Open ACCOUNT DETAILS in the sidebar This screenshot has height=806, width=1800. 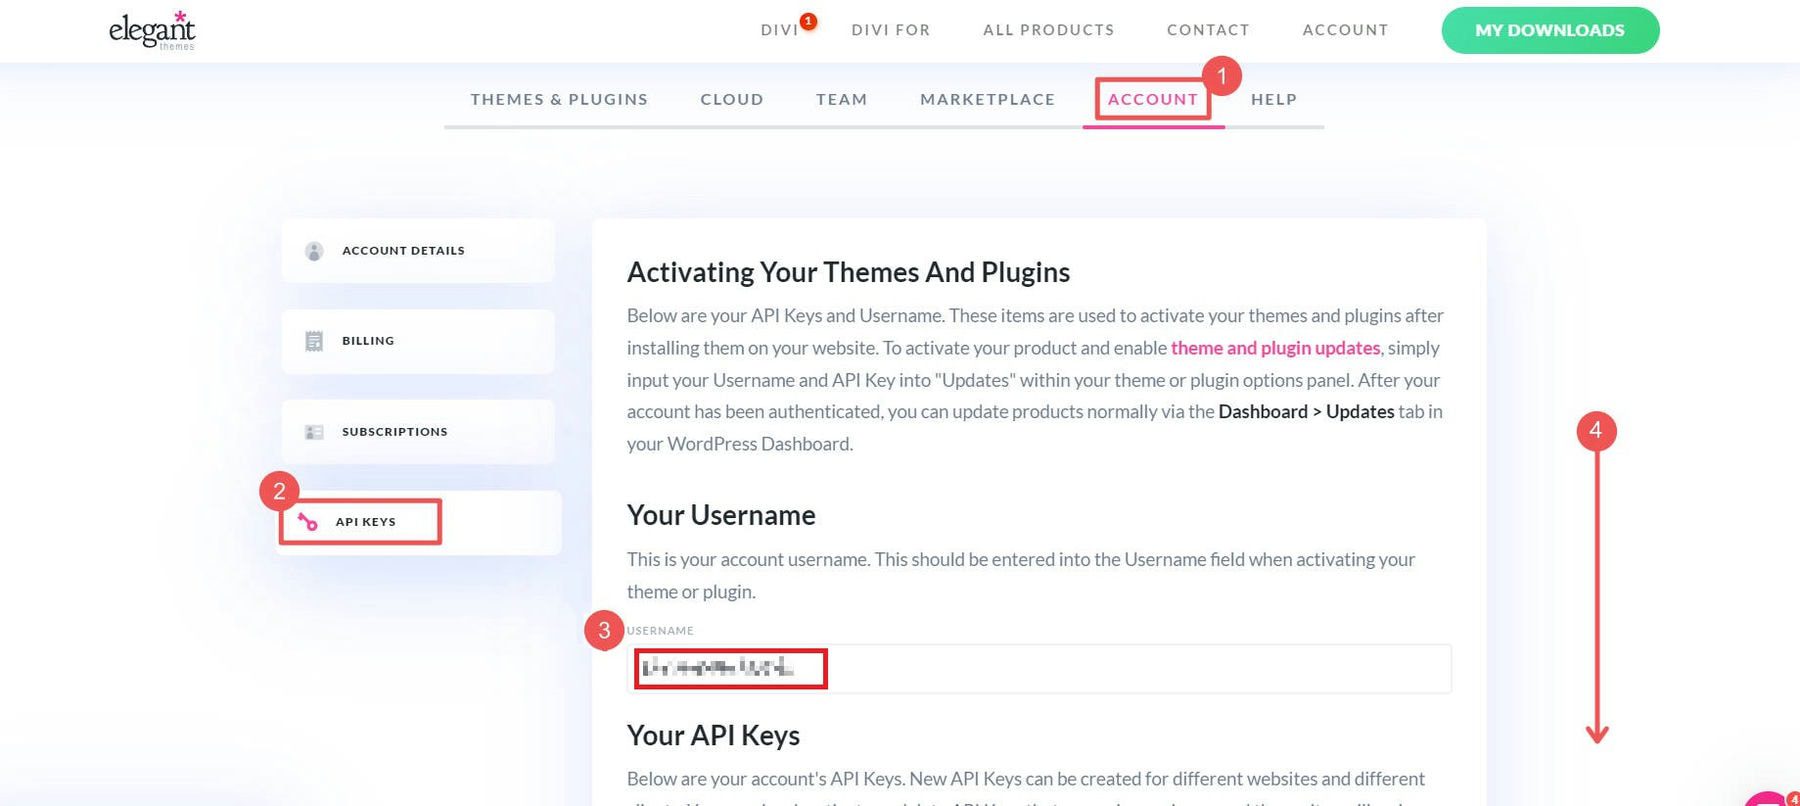pyautogui.click(x=418, y=251)
